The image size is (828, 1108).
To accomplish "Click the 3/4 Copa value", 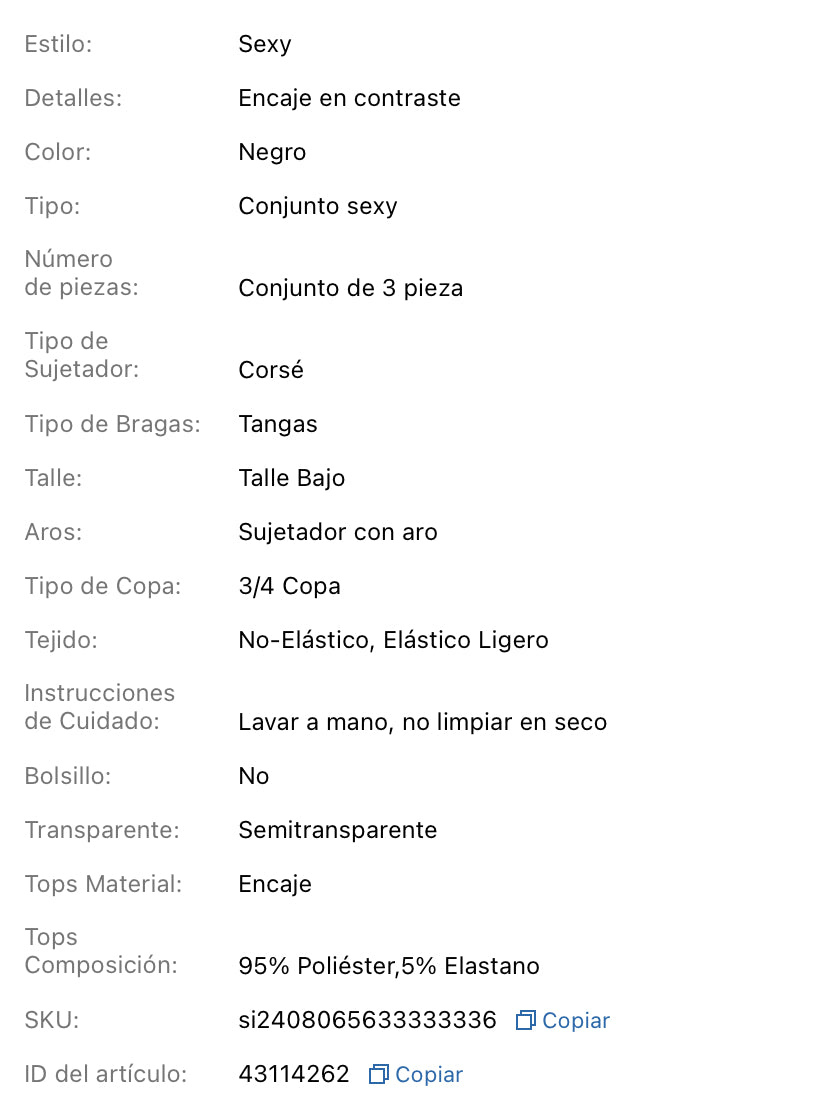I will [x=289, y=587].
